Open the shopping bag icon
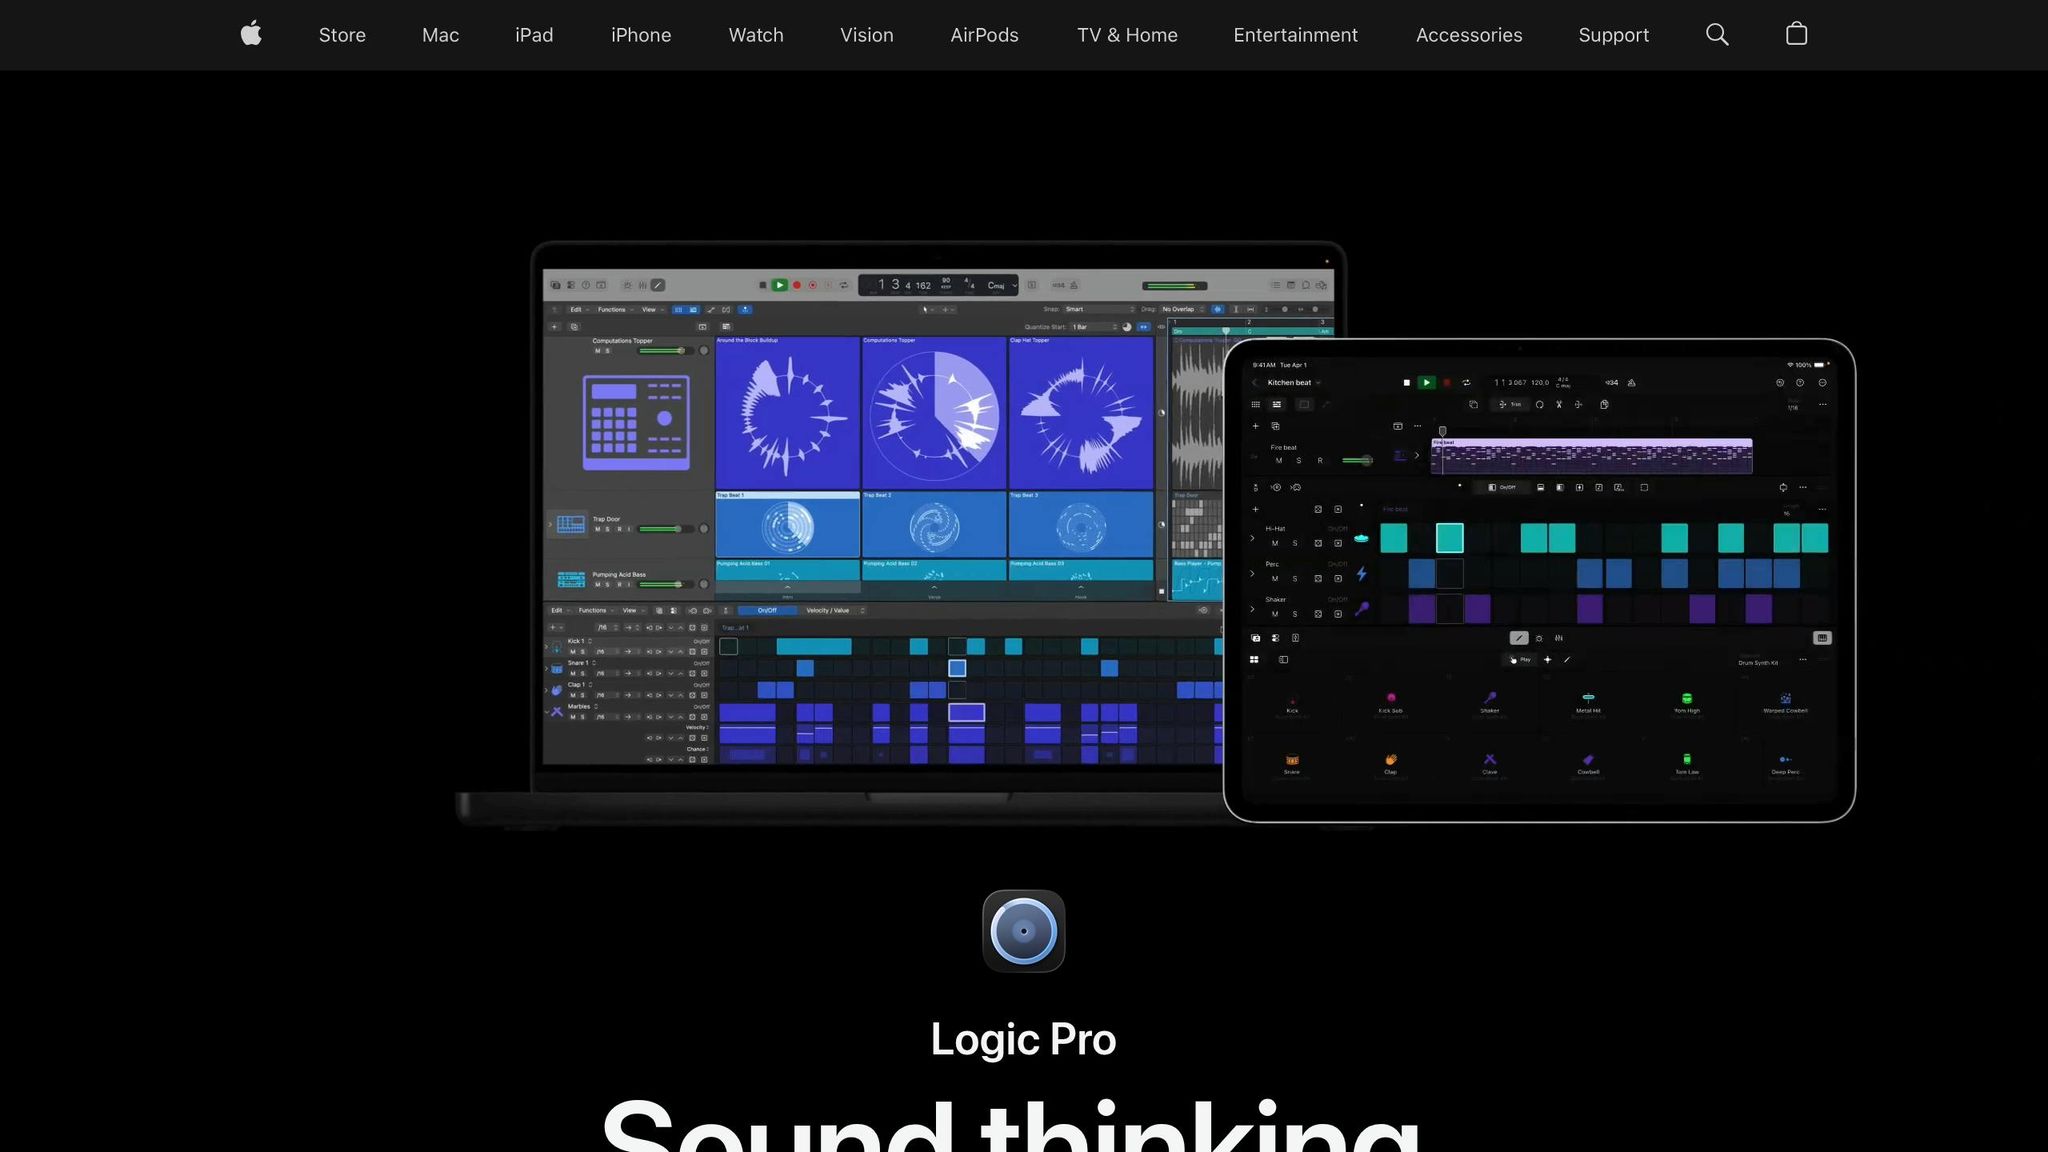This screenshot has height=1152, width=2048. (x=1796, y=34)
